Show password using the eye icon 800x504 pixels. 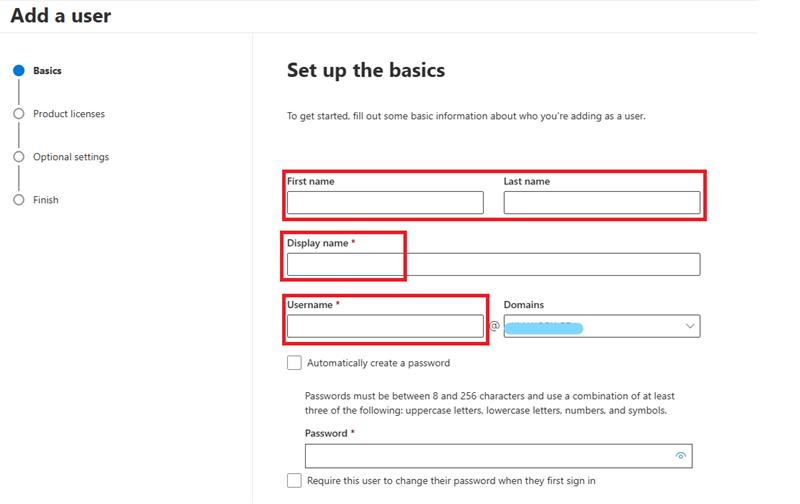(681, 456)
